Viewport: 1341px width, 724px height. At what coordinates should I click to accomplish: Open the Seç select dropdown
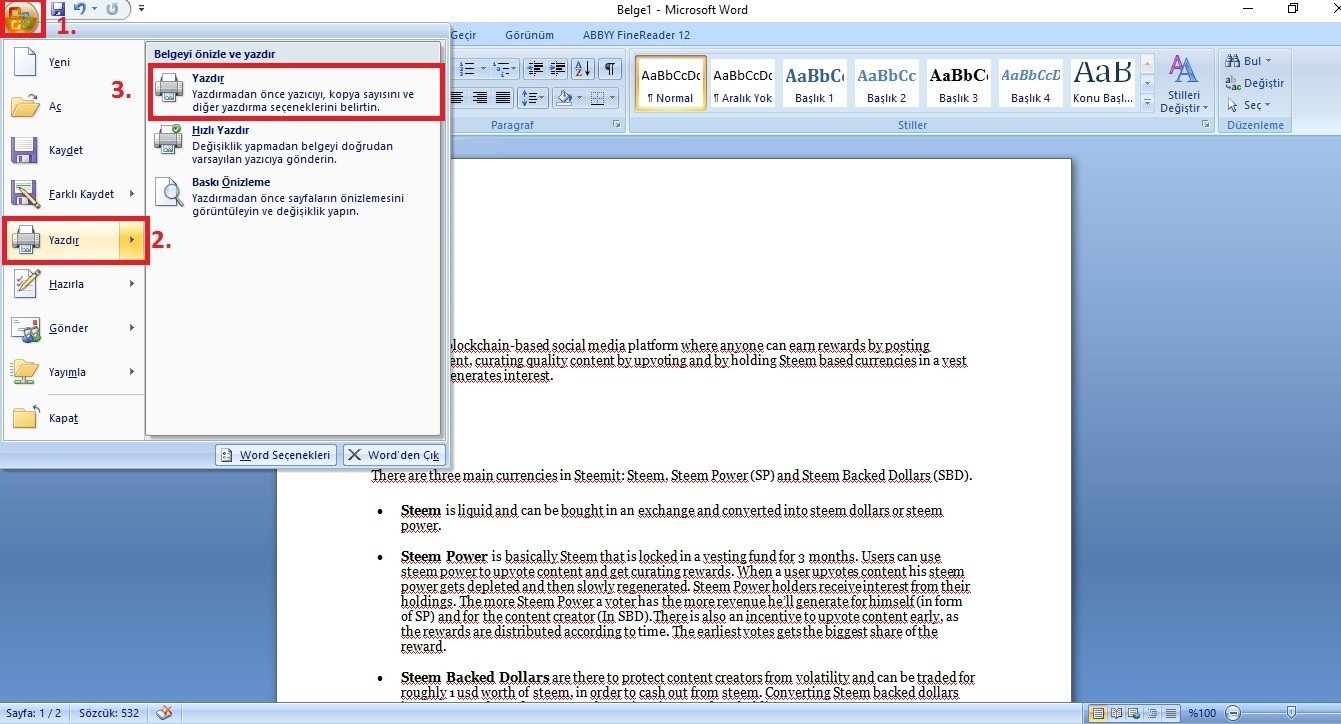pyautogui.click(x=1250, y=105)
